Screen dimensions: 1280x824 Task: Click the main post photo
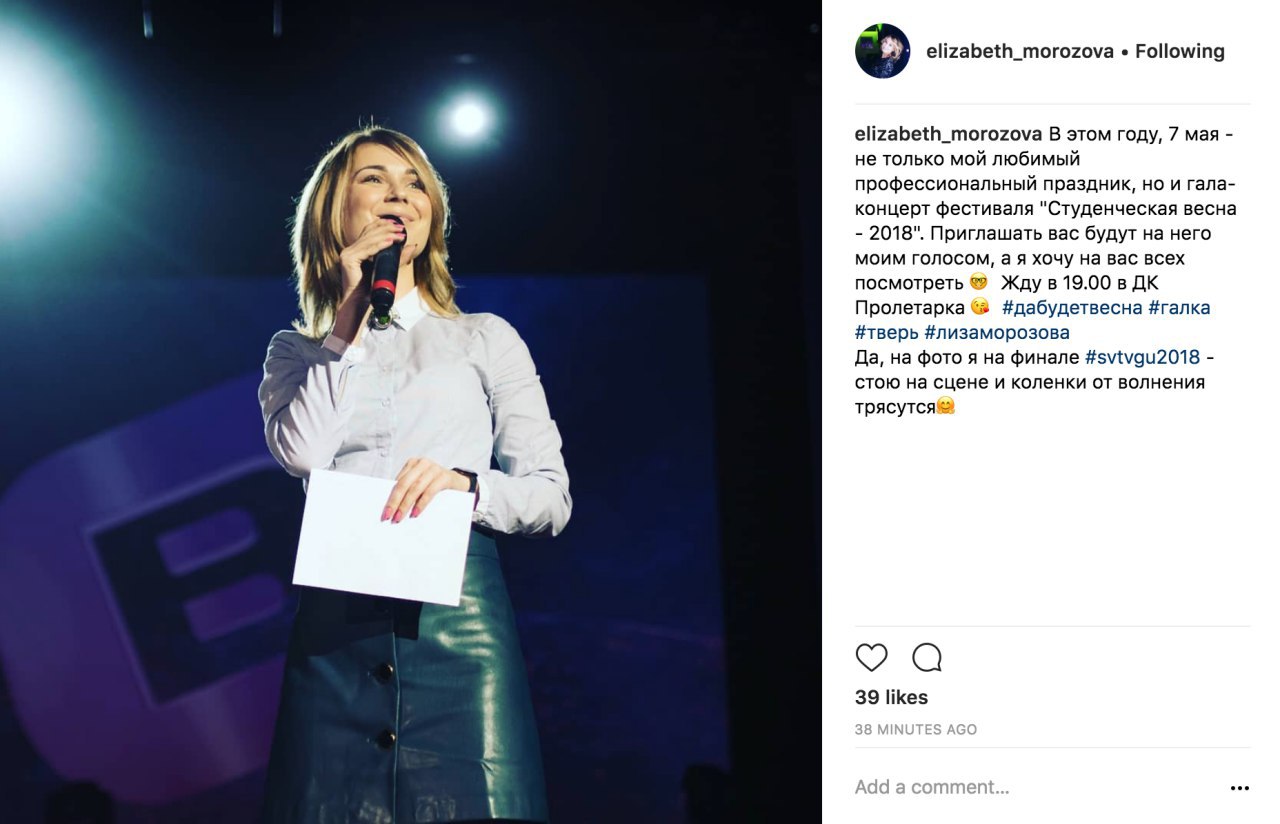411,412
